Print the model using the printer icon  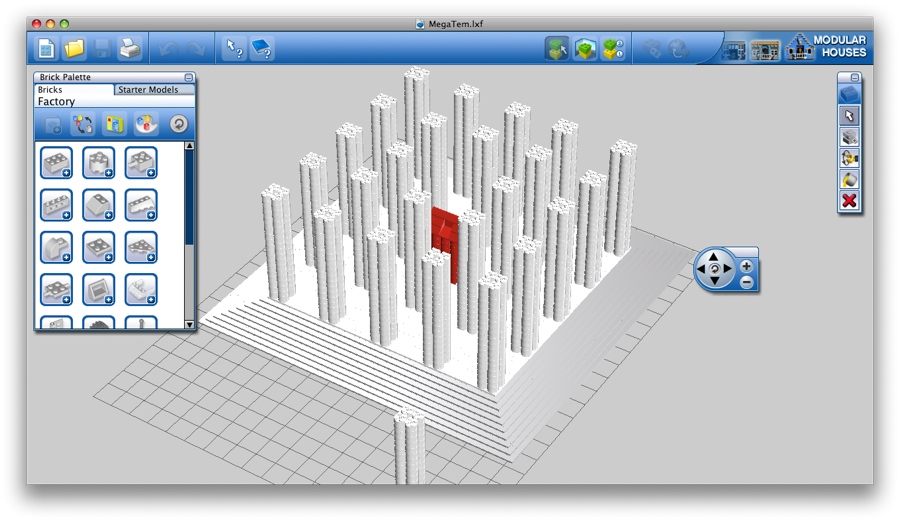(130, 49)
